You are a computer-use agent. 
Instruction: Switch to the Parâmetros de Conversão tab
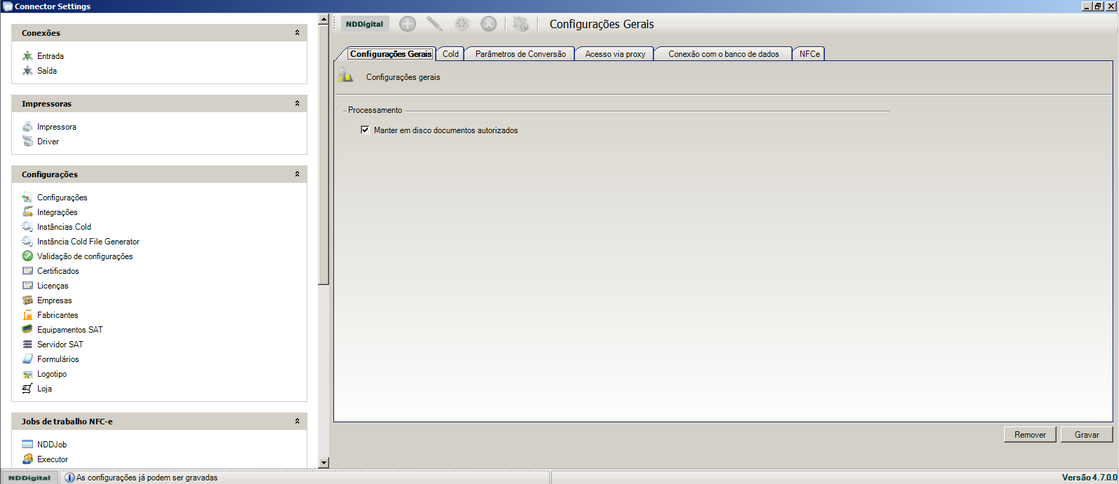point(520,54)
